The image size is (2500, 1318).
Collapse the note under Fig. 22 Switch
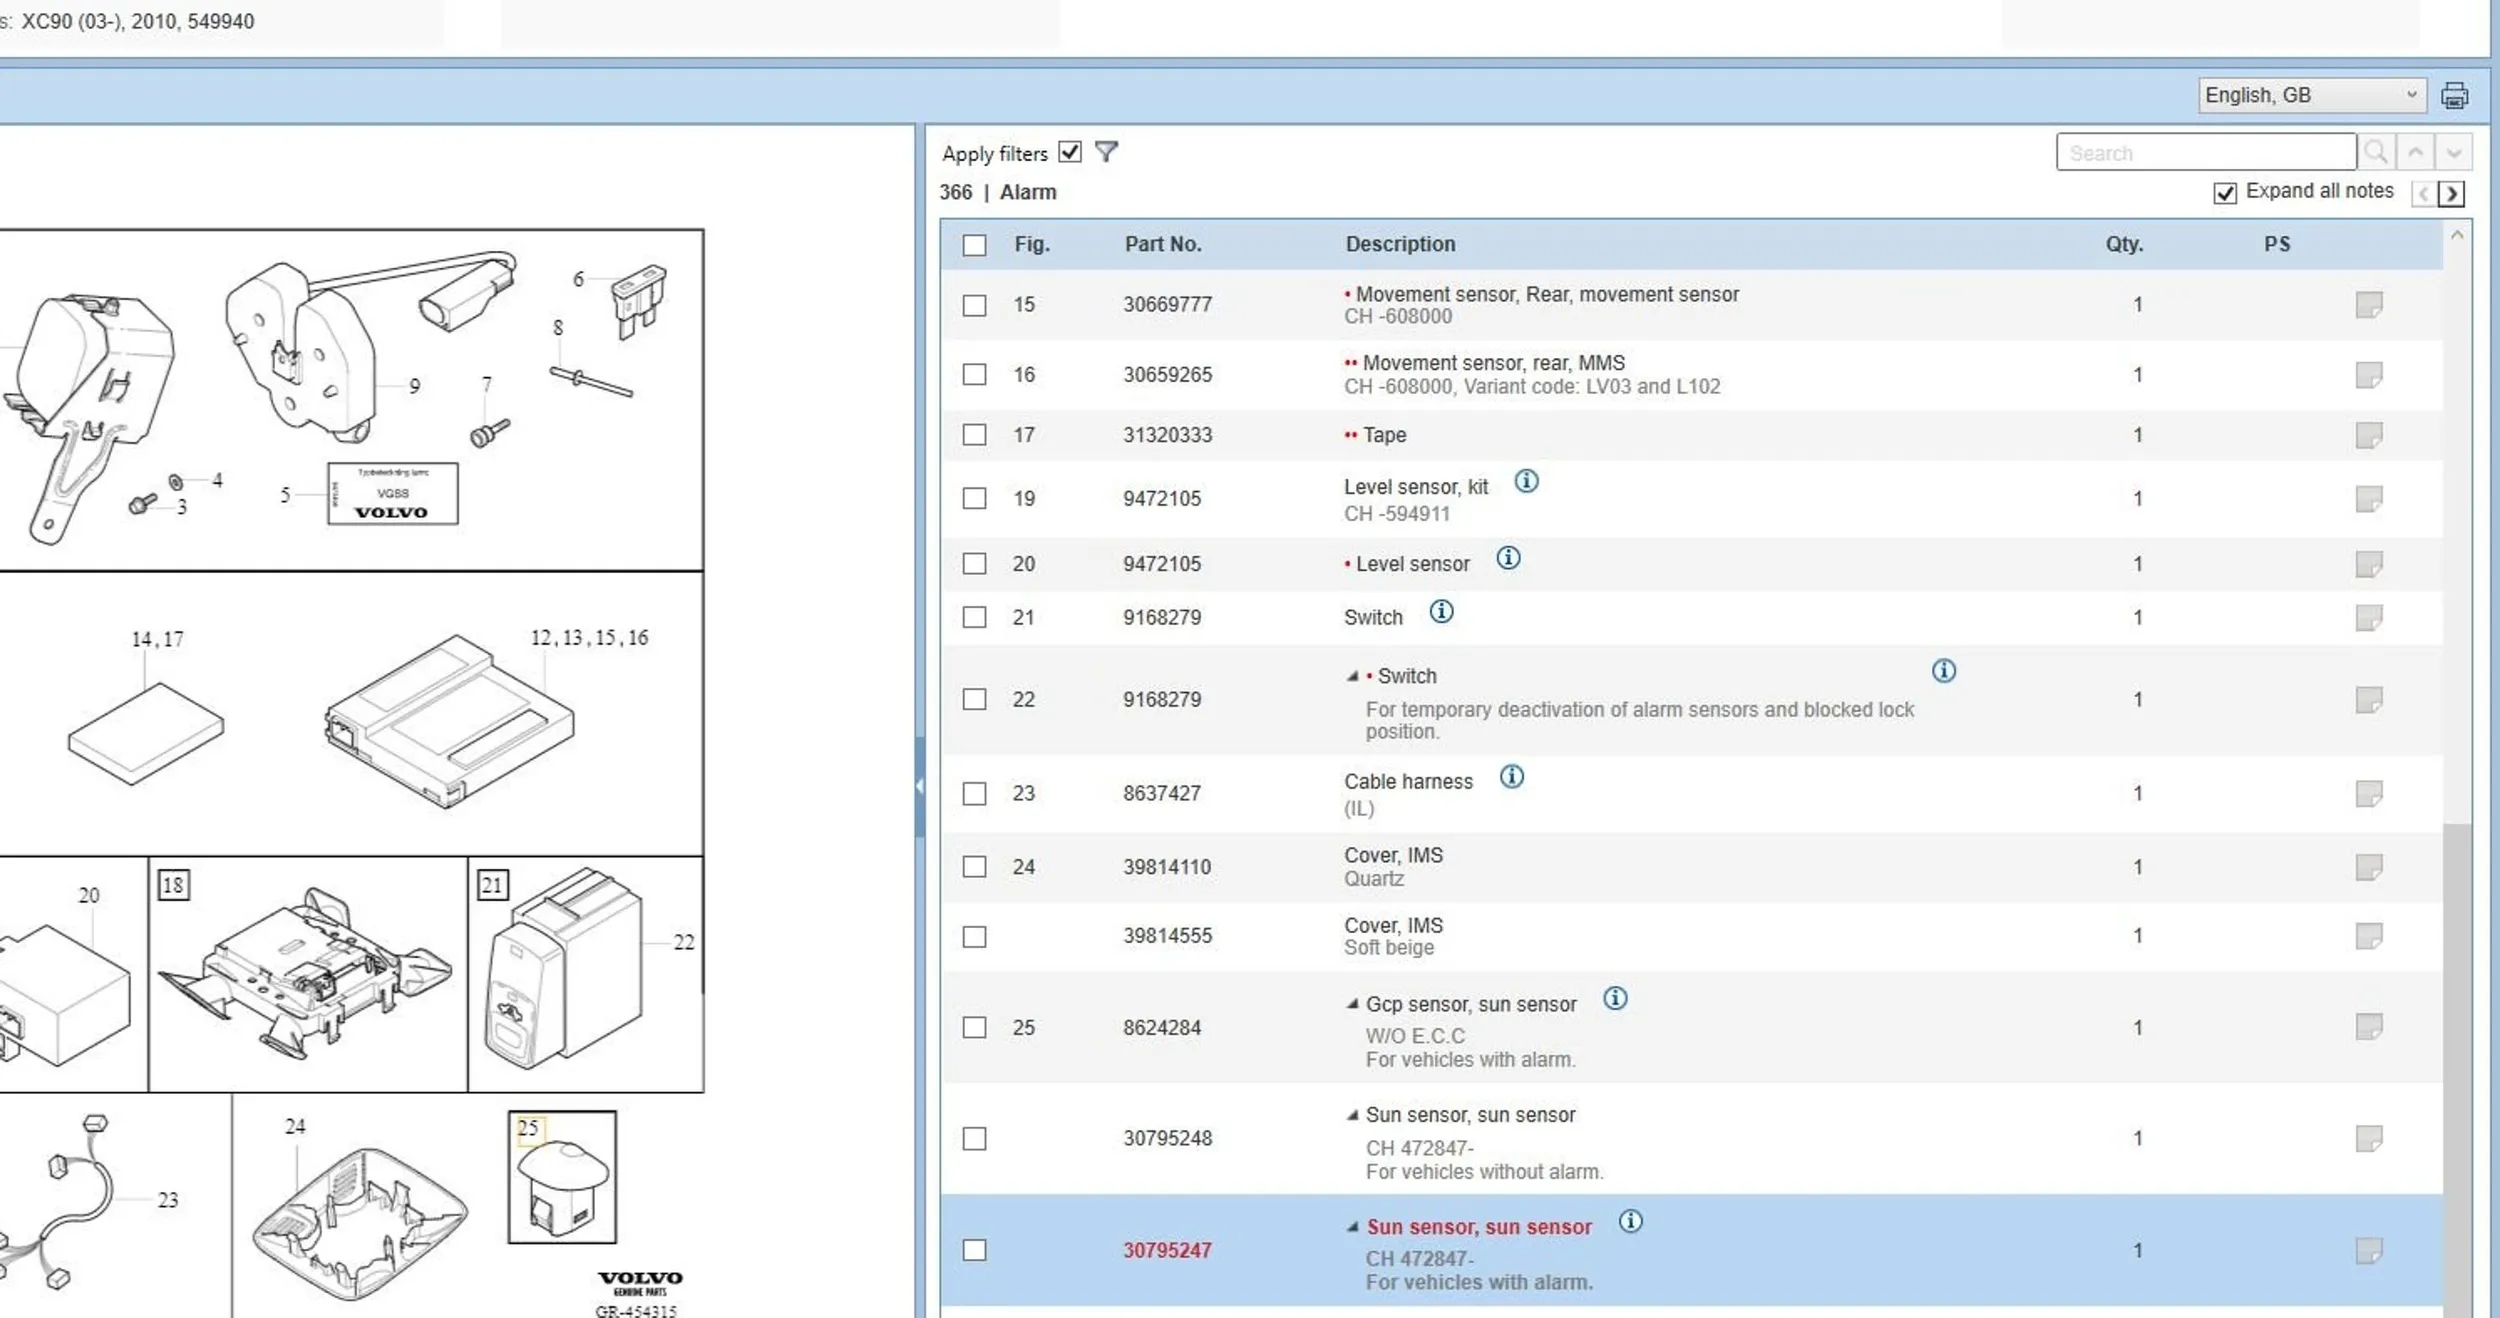pos(1352,677)
